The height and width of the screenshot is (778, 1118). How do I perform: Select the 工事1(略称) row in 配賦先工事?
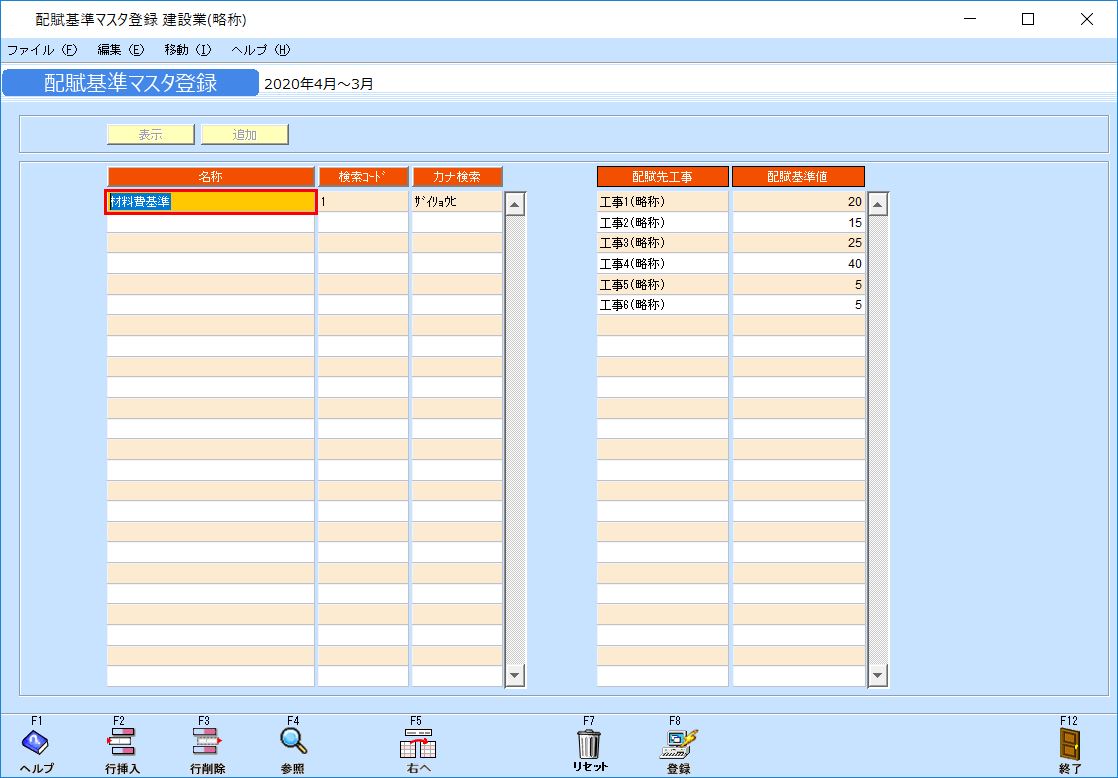(662, 202)
